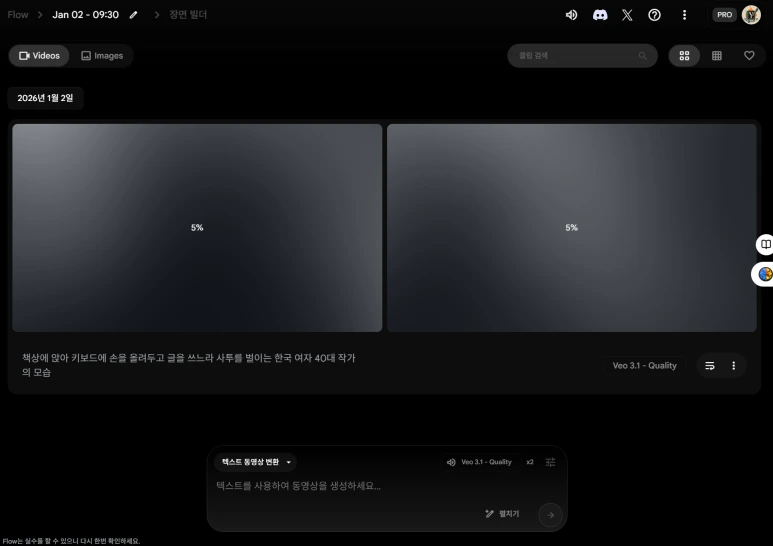Open the floating book guide icon at right edge

pyautogui.click(x=765, y=244)
